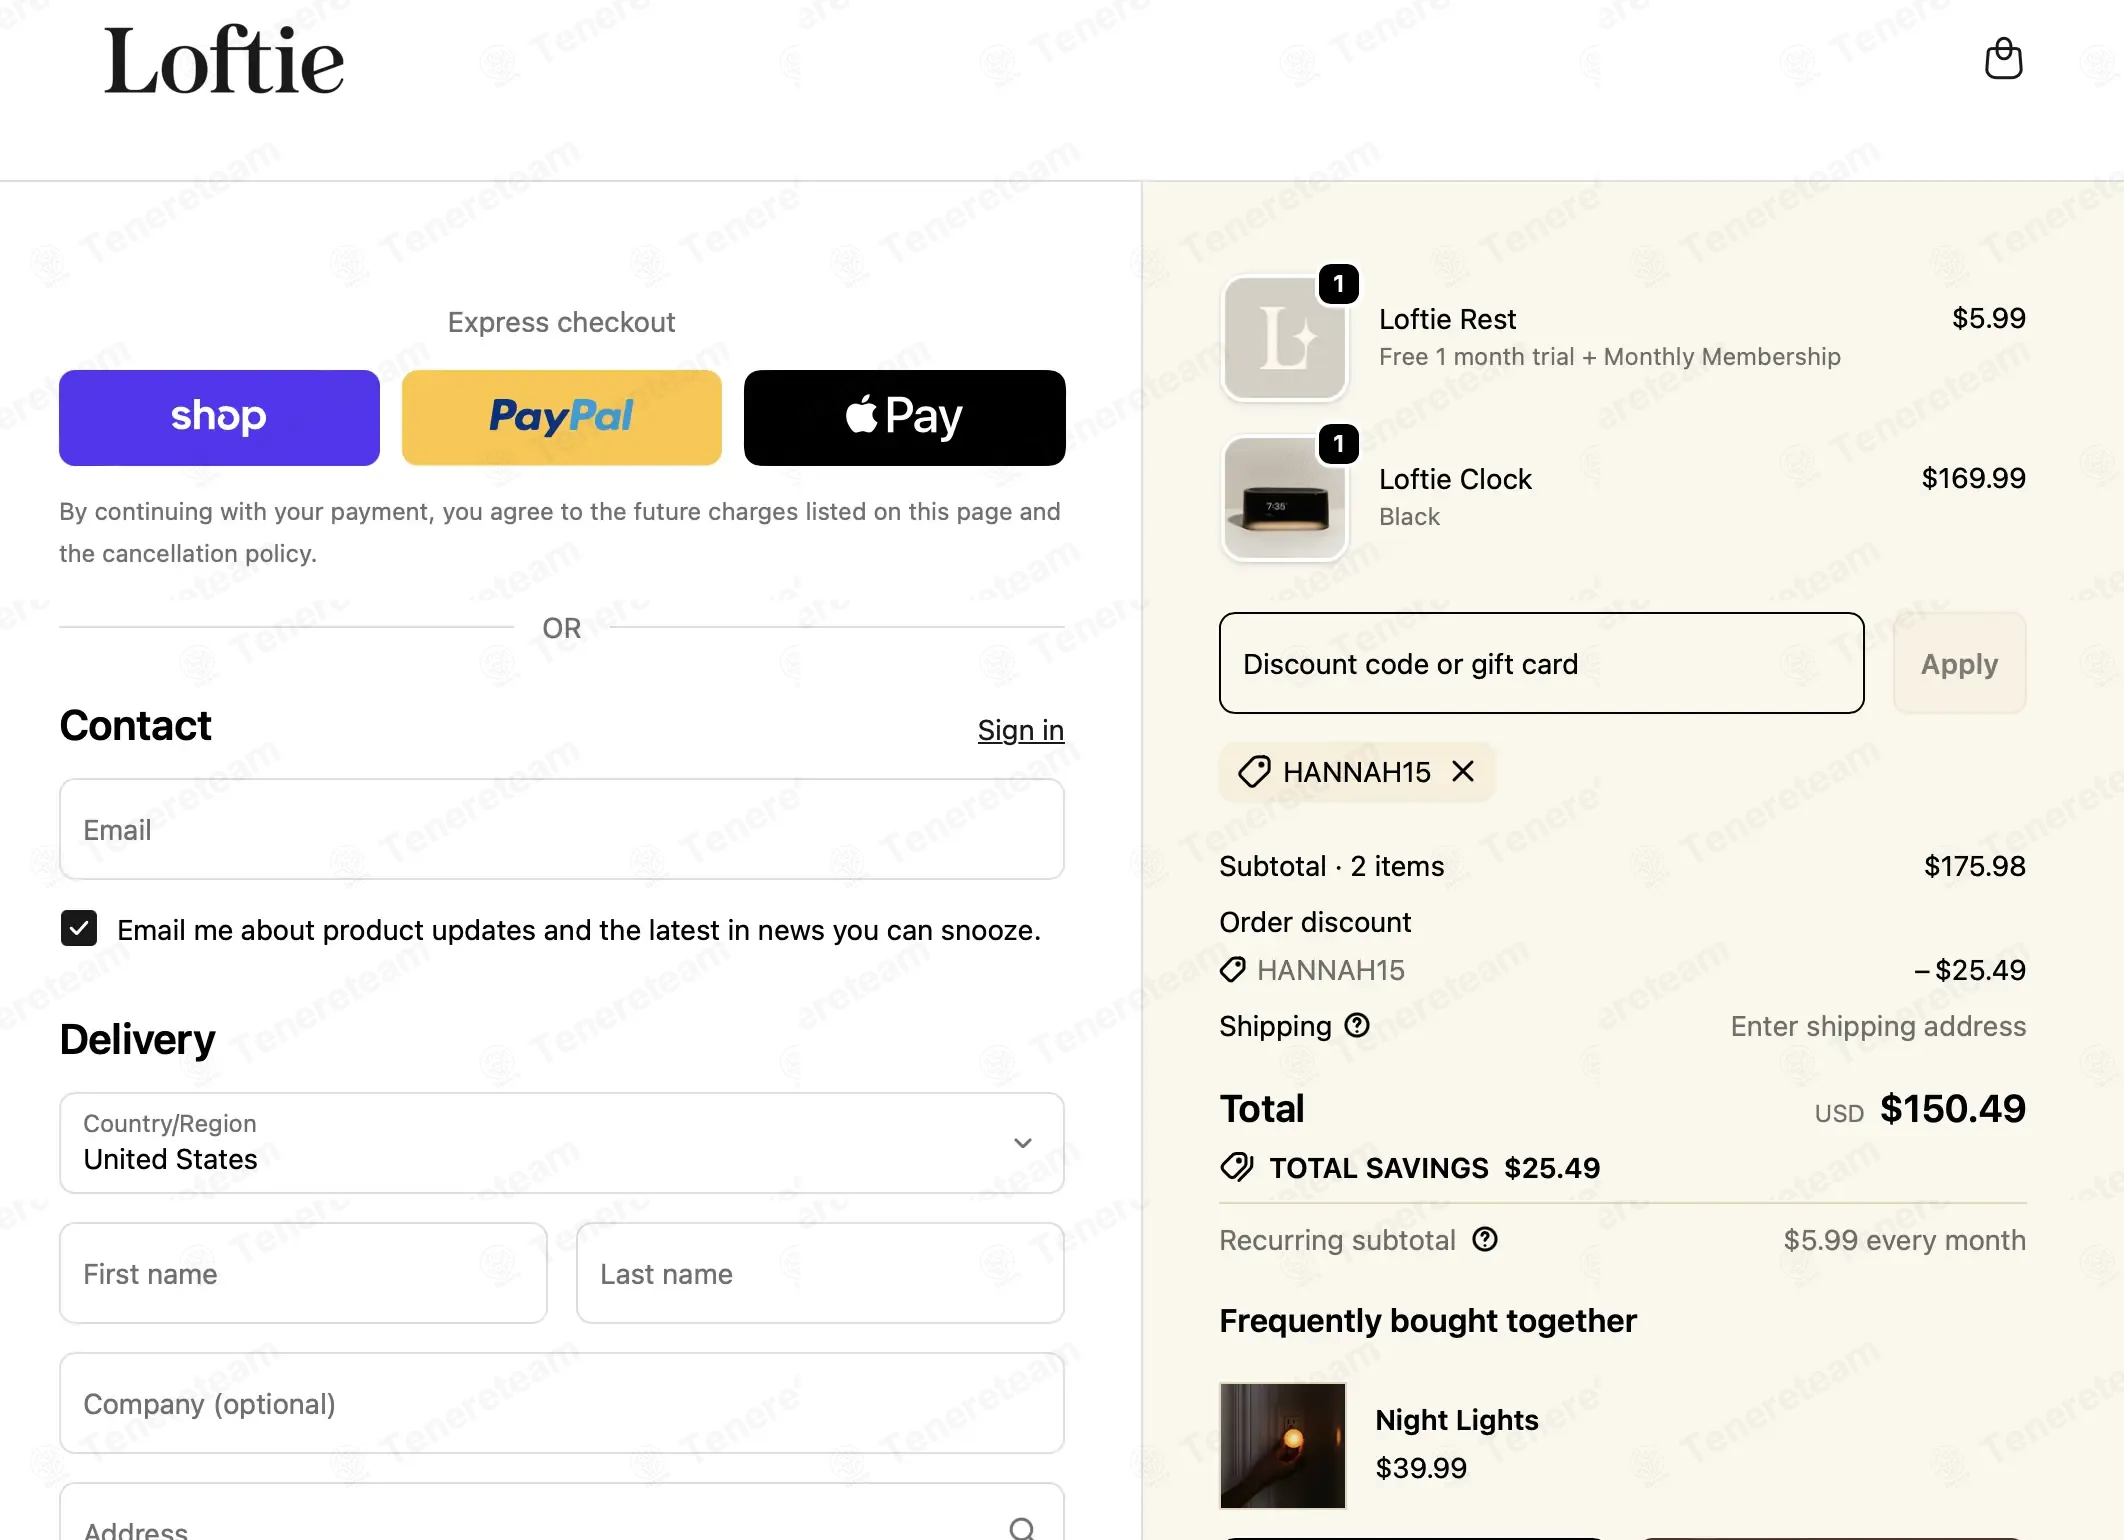Click the Frequently bought together heading
The height and width of the screenshot is (1540, 2124).
click(x=1428, y=1321)
